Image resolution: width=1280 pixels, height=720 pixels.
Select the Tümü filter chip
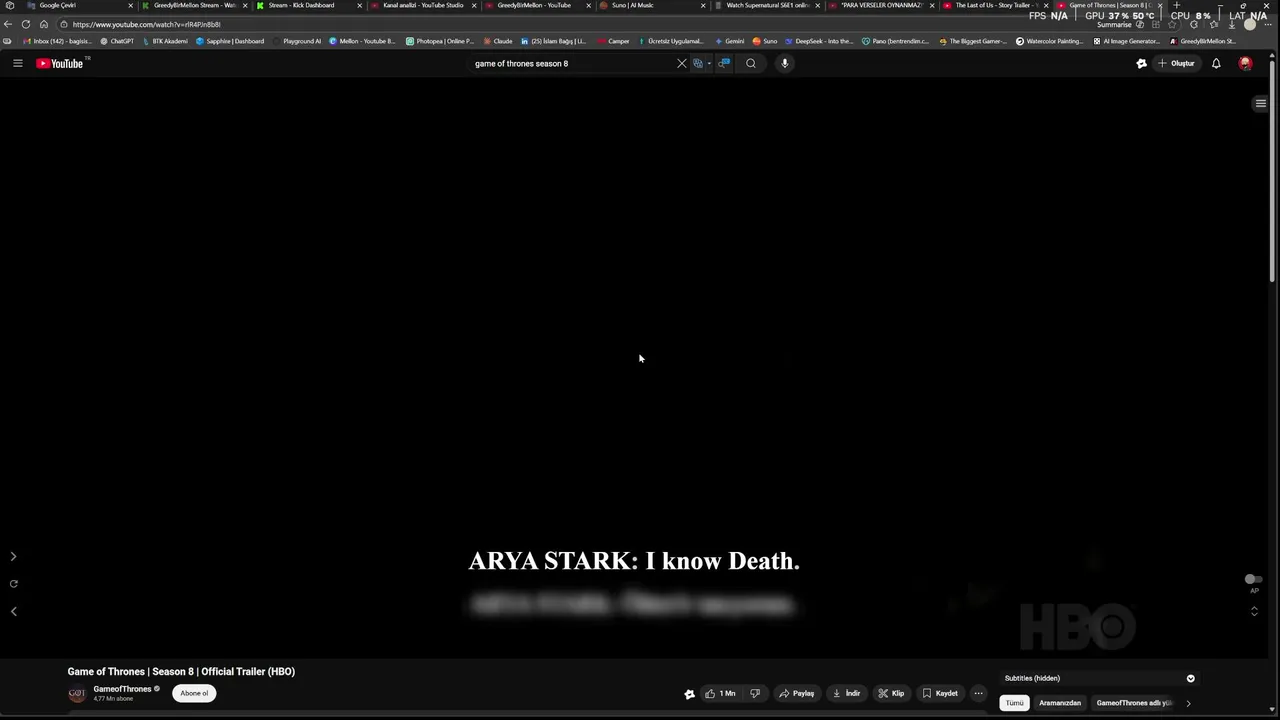pyautogui.click(x=1015, y=703)
